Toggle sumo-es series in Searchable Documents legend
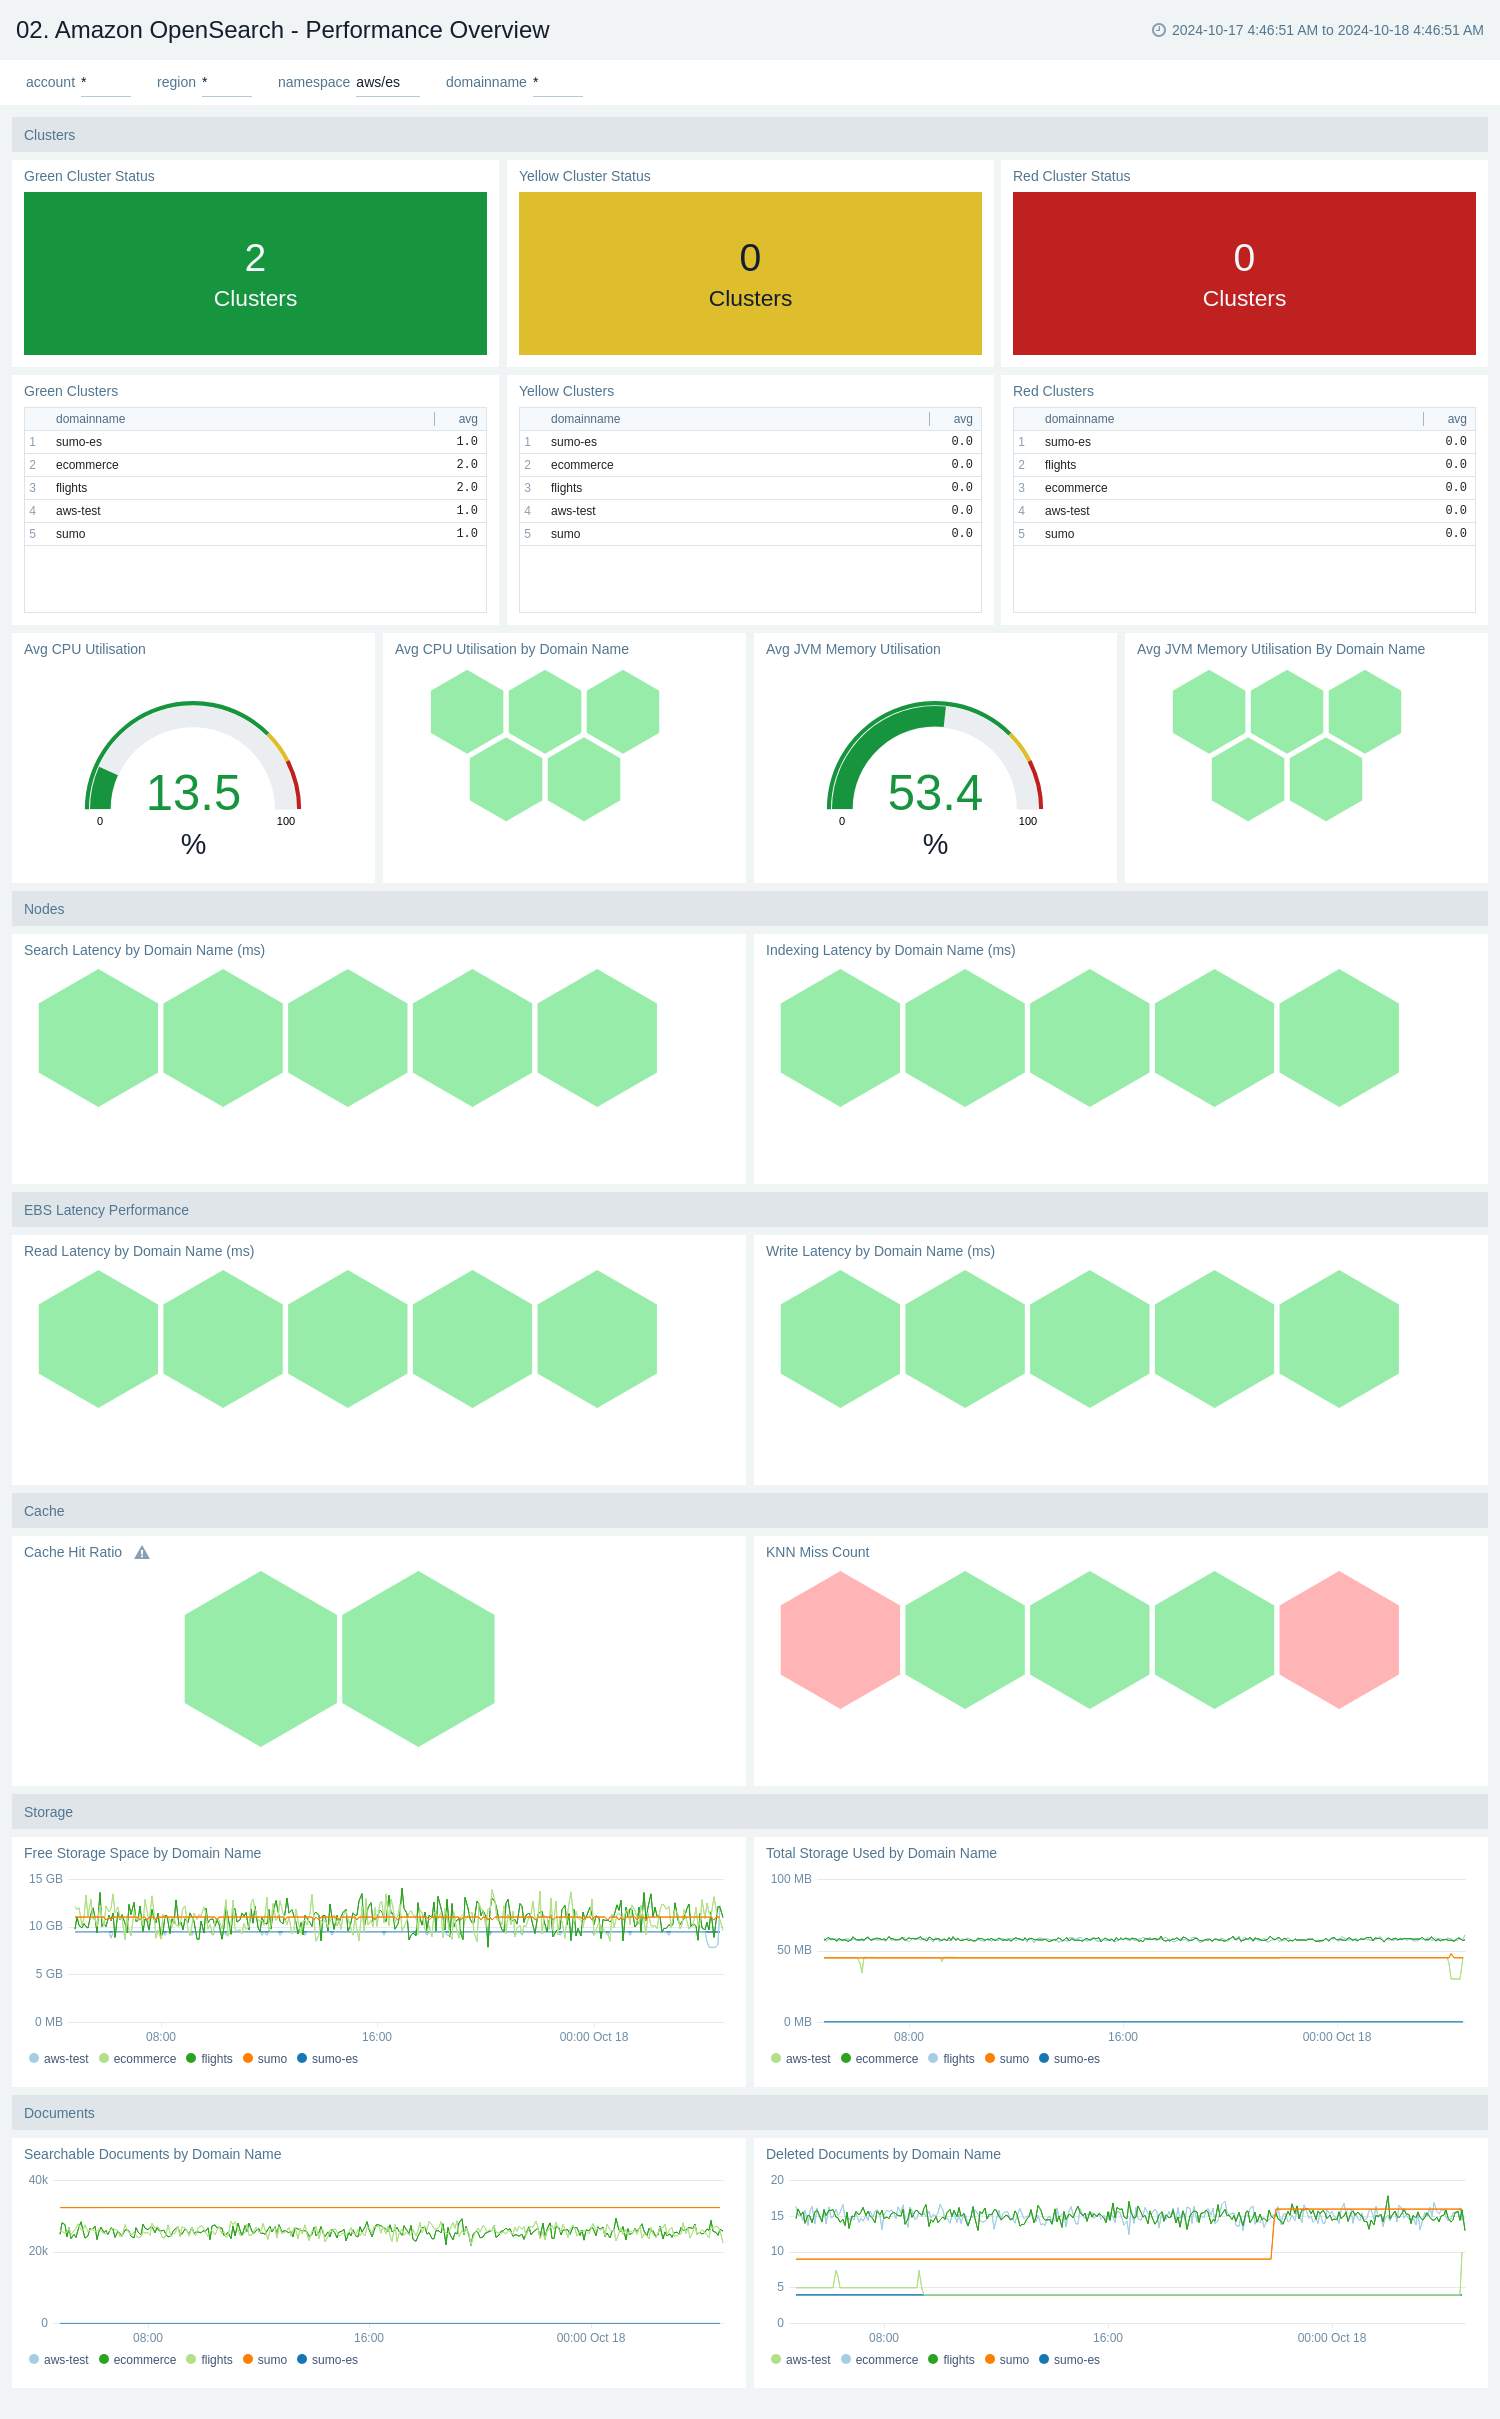1500x2419 pixels. coord(327,2360)
